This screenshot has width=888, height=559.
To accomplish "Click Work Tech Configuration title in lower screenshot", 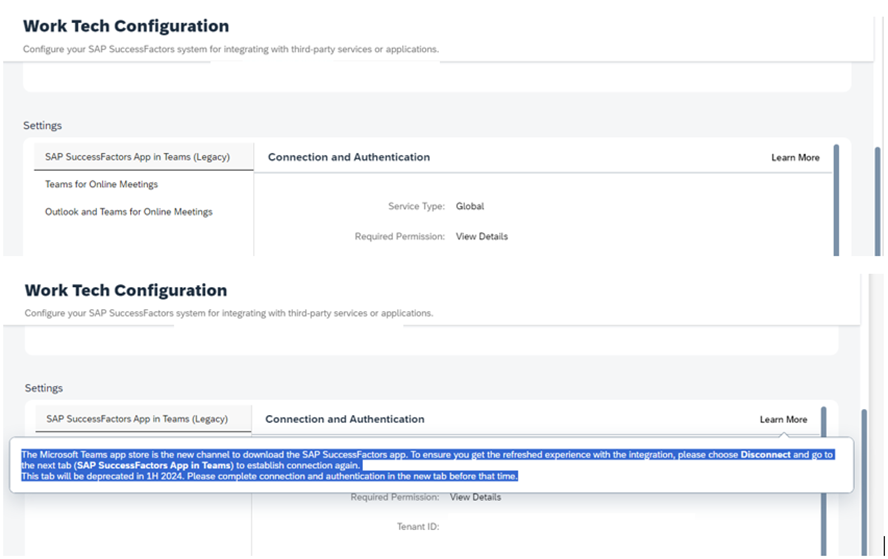I will click(126, 290).
